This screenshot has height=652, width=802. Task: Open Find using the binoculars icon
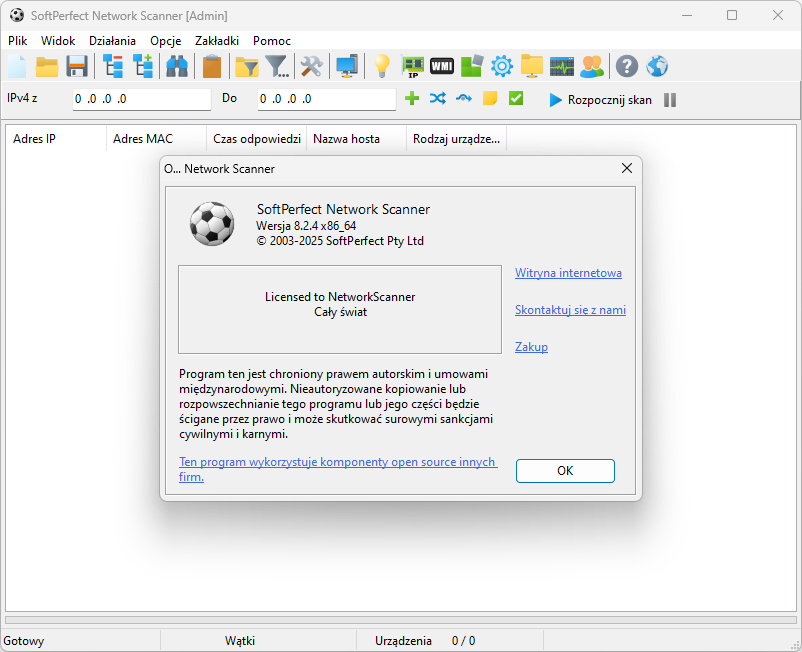pos(177,66)
